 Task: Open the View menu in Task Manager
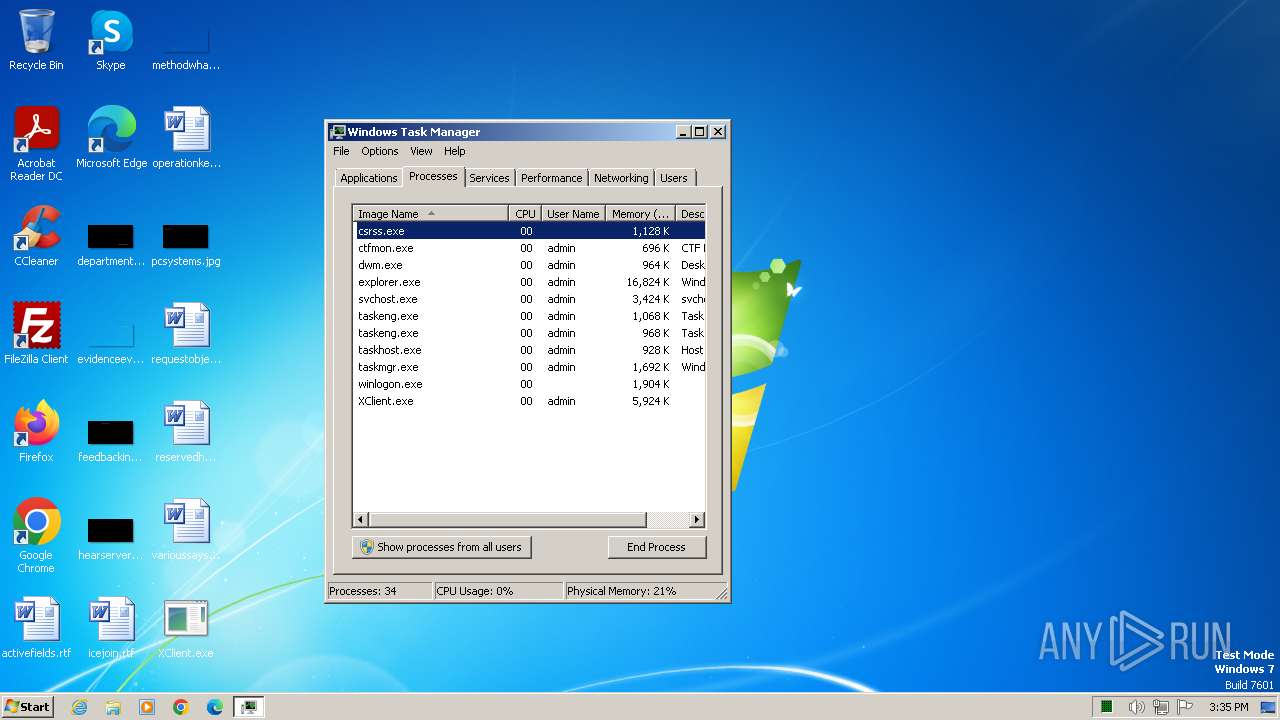[x=421, y=151]
